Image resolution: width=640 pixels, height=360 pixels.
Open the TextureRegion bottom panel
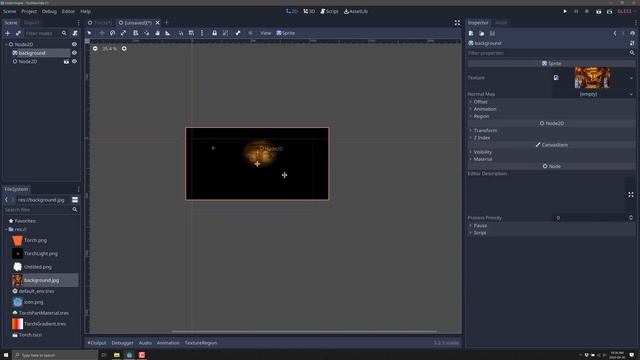coord(201,343)
